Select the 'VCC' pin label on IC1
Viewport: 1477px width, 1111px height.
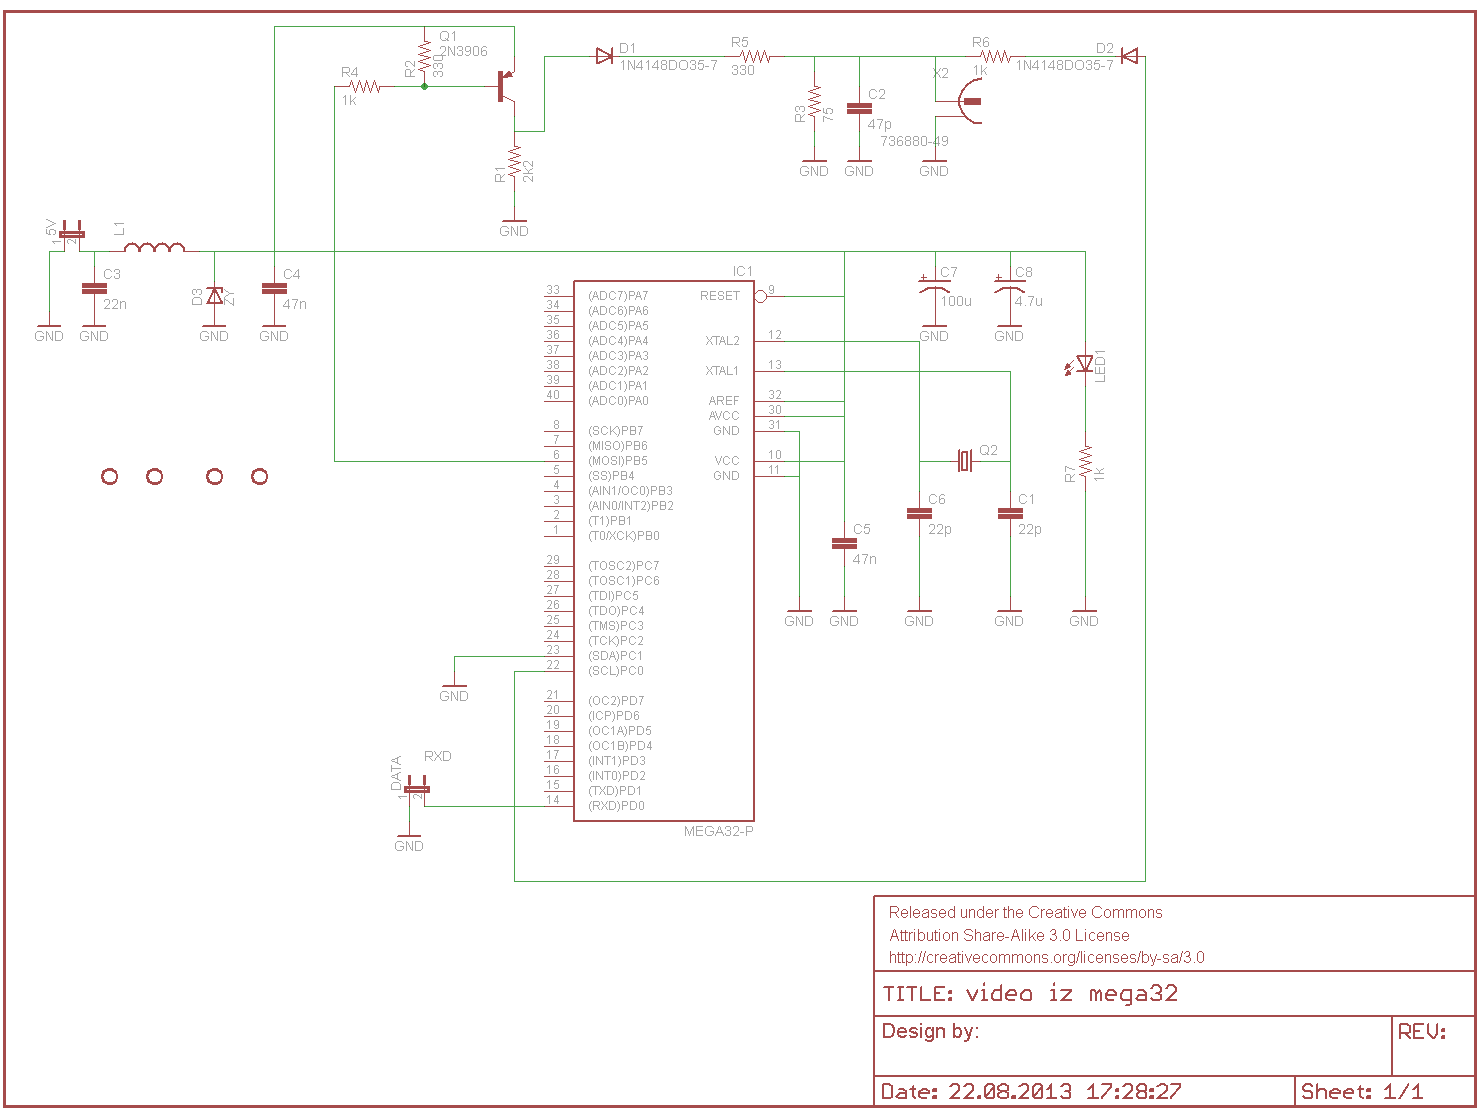pyautogui.click(x=727, y=461)
